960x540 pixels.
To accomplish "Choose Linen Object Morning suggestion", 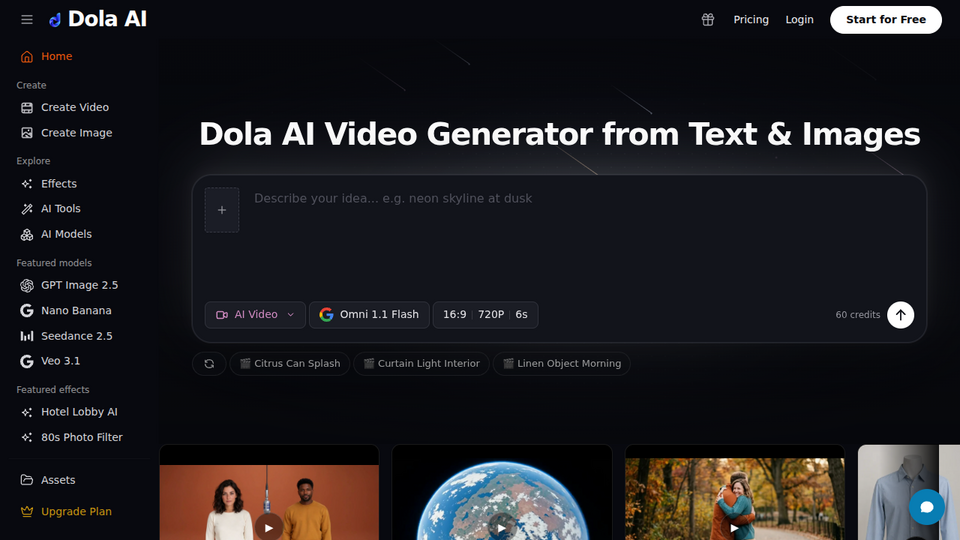I will pyautogui.click(x=561, y=364).
